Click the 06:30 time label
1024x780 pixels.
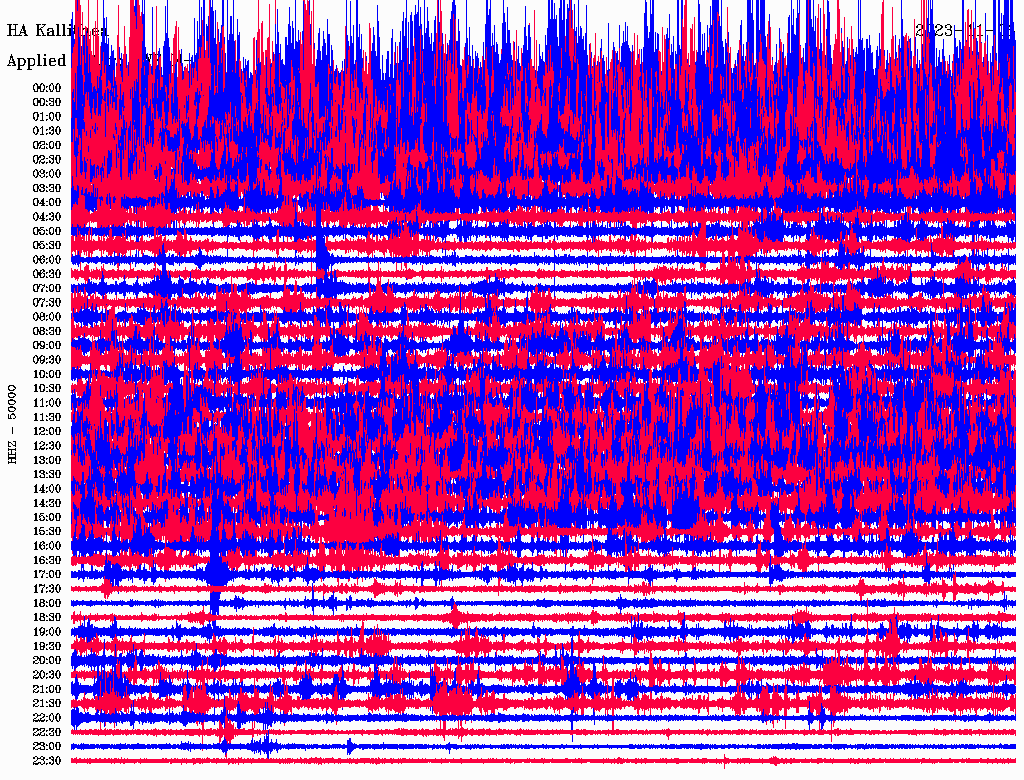point(47,274)
